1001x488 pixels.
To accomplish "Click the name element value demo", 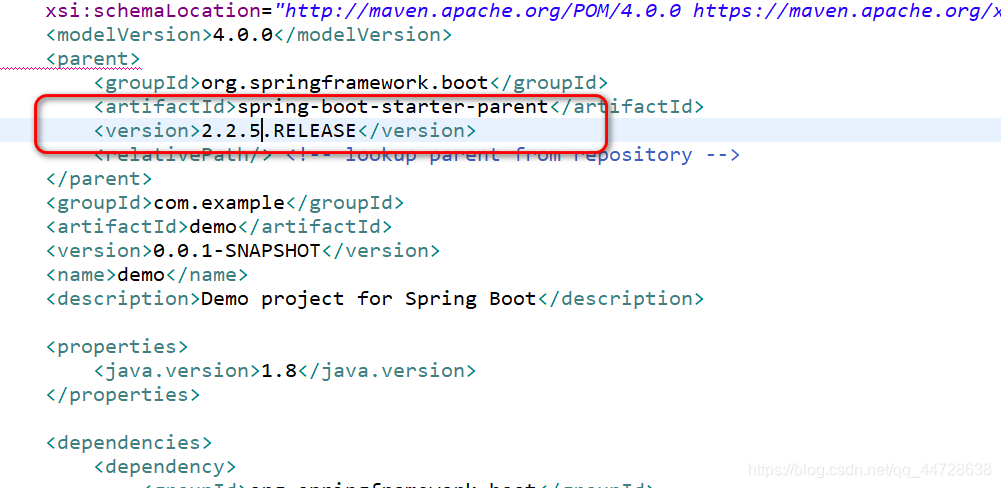I will pos(141,275).
